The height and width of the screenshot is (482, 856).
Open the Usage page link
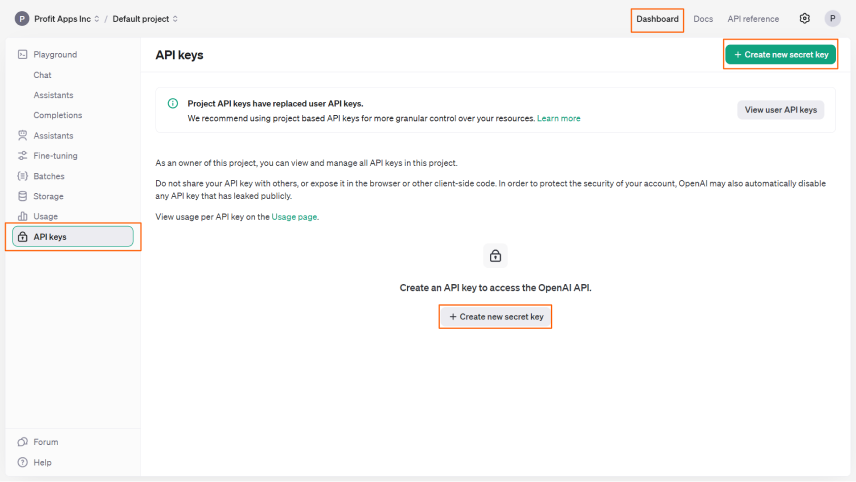tap(294, 217)
